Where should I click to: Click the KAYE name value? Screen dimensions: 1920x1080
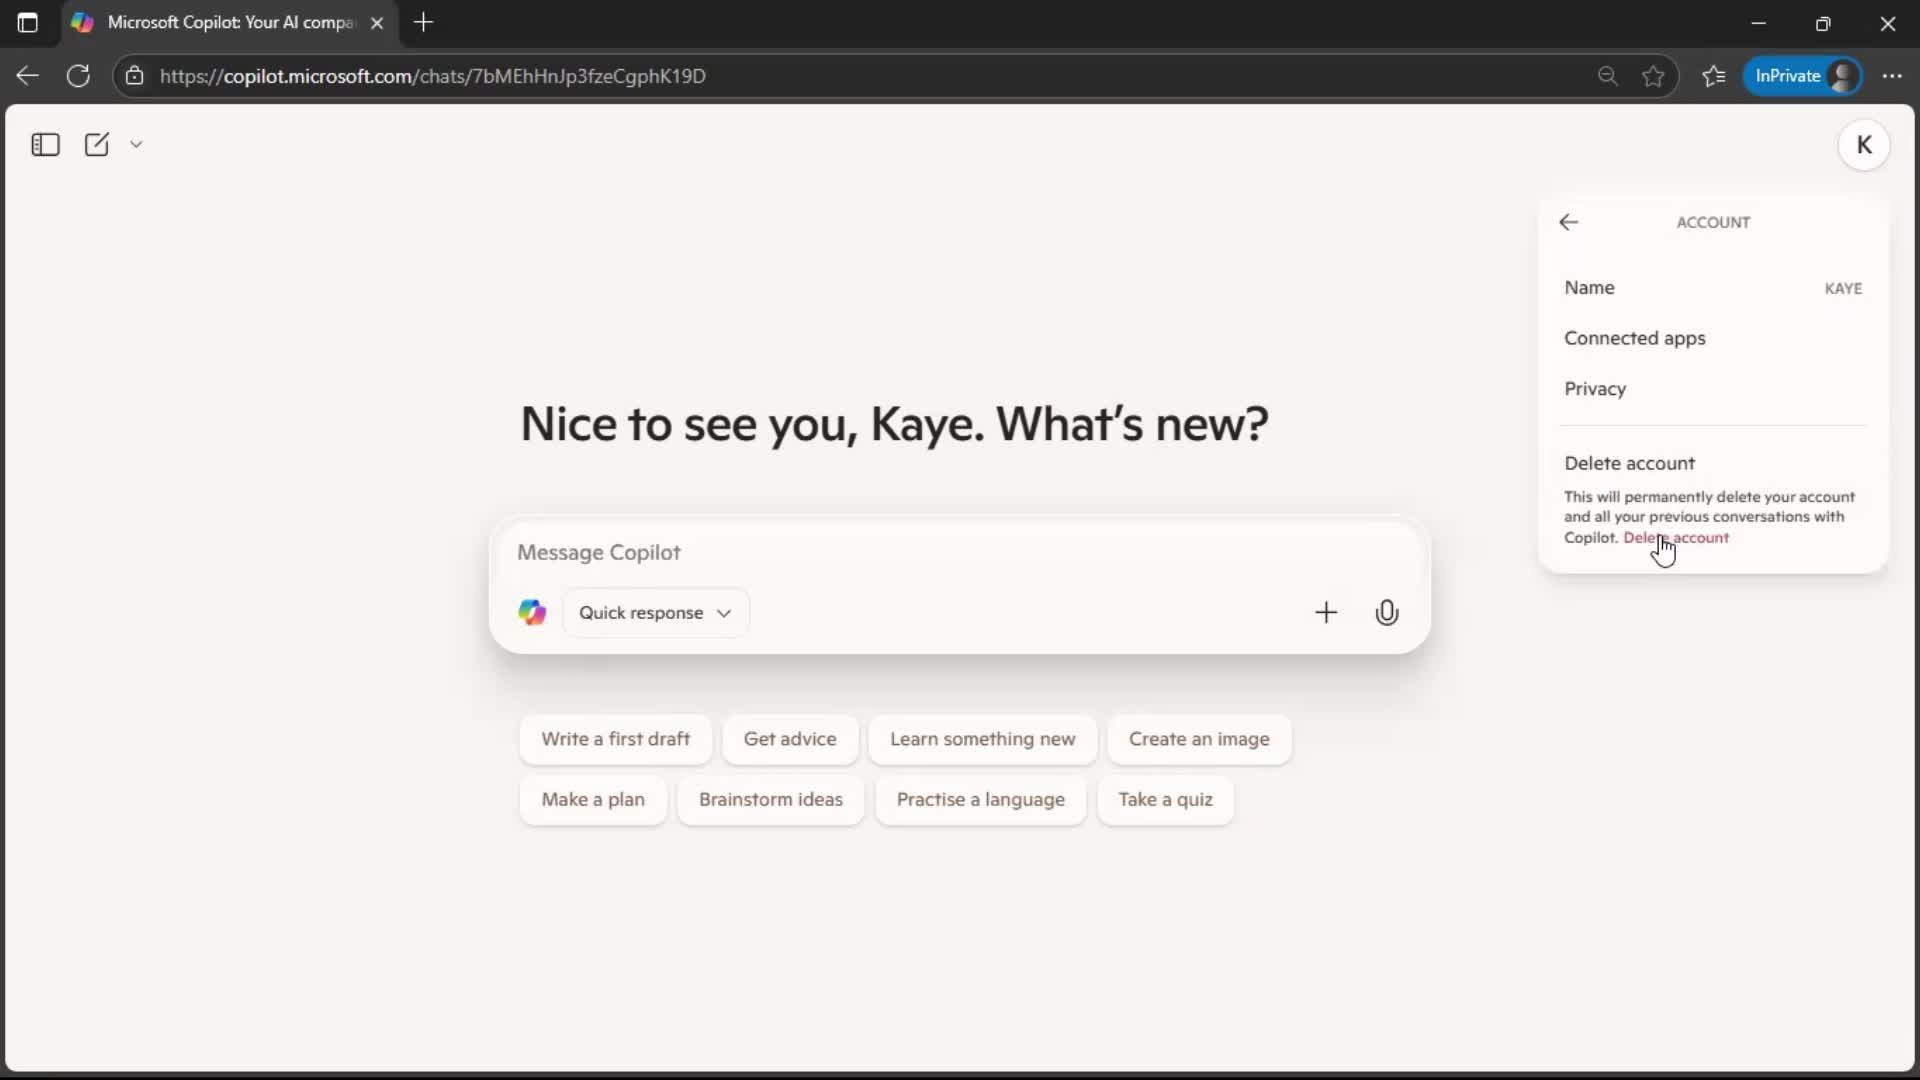click(x=1843, y=289)
